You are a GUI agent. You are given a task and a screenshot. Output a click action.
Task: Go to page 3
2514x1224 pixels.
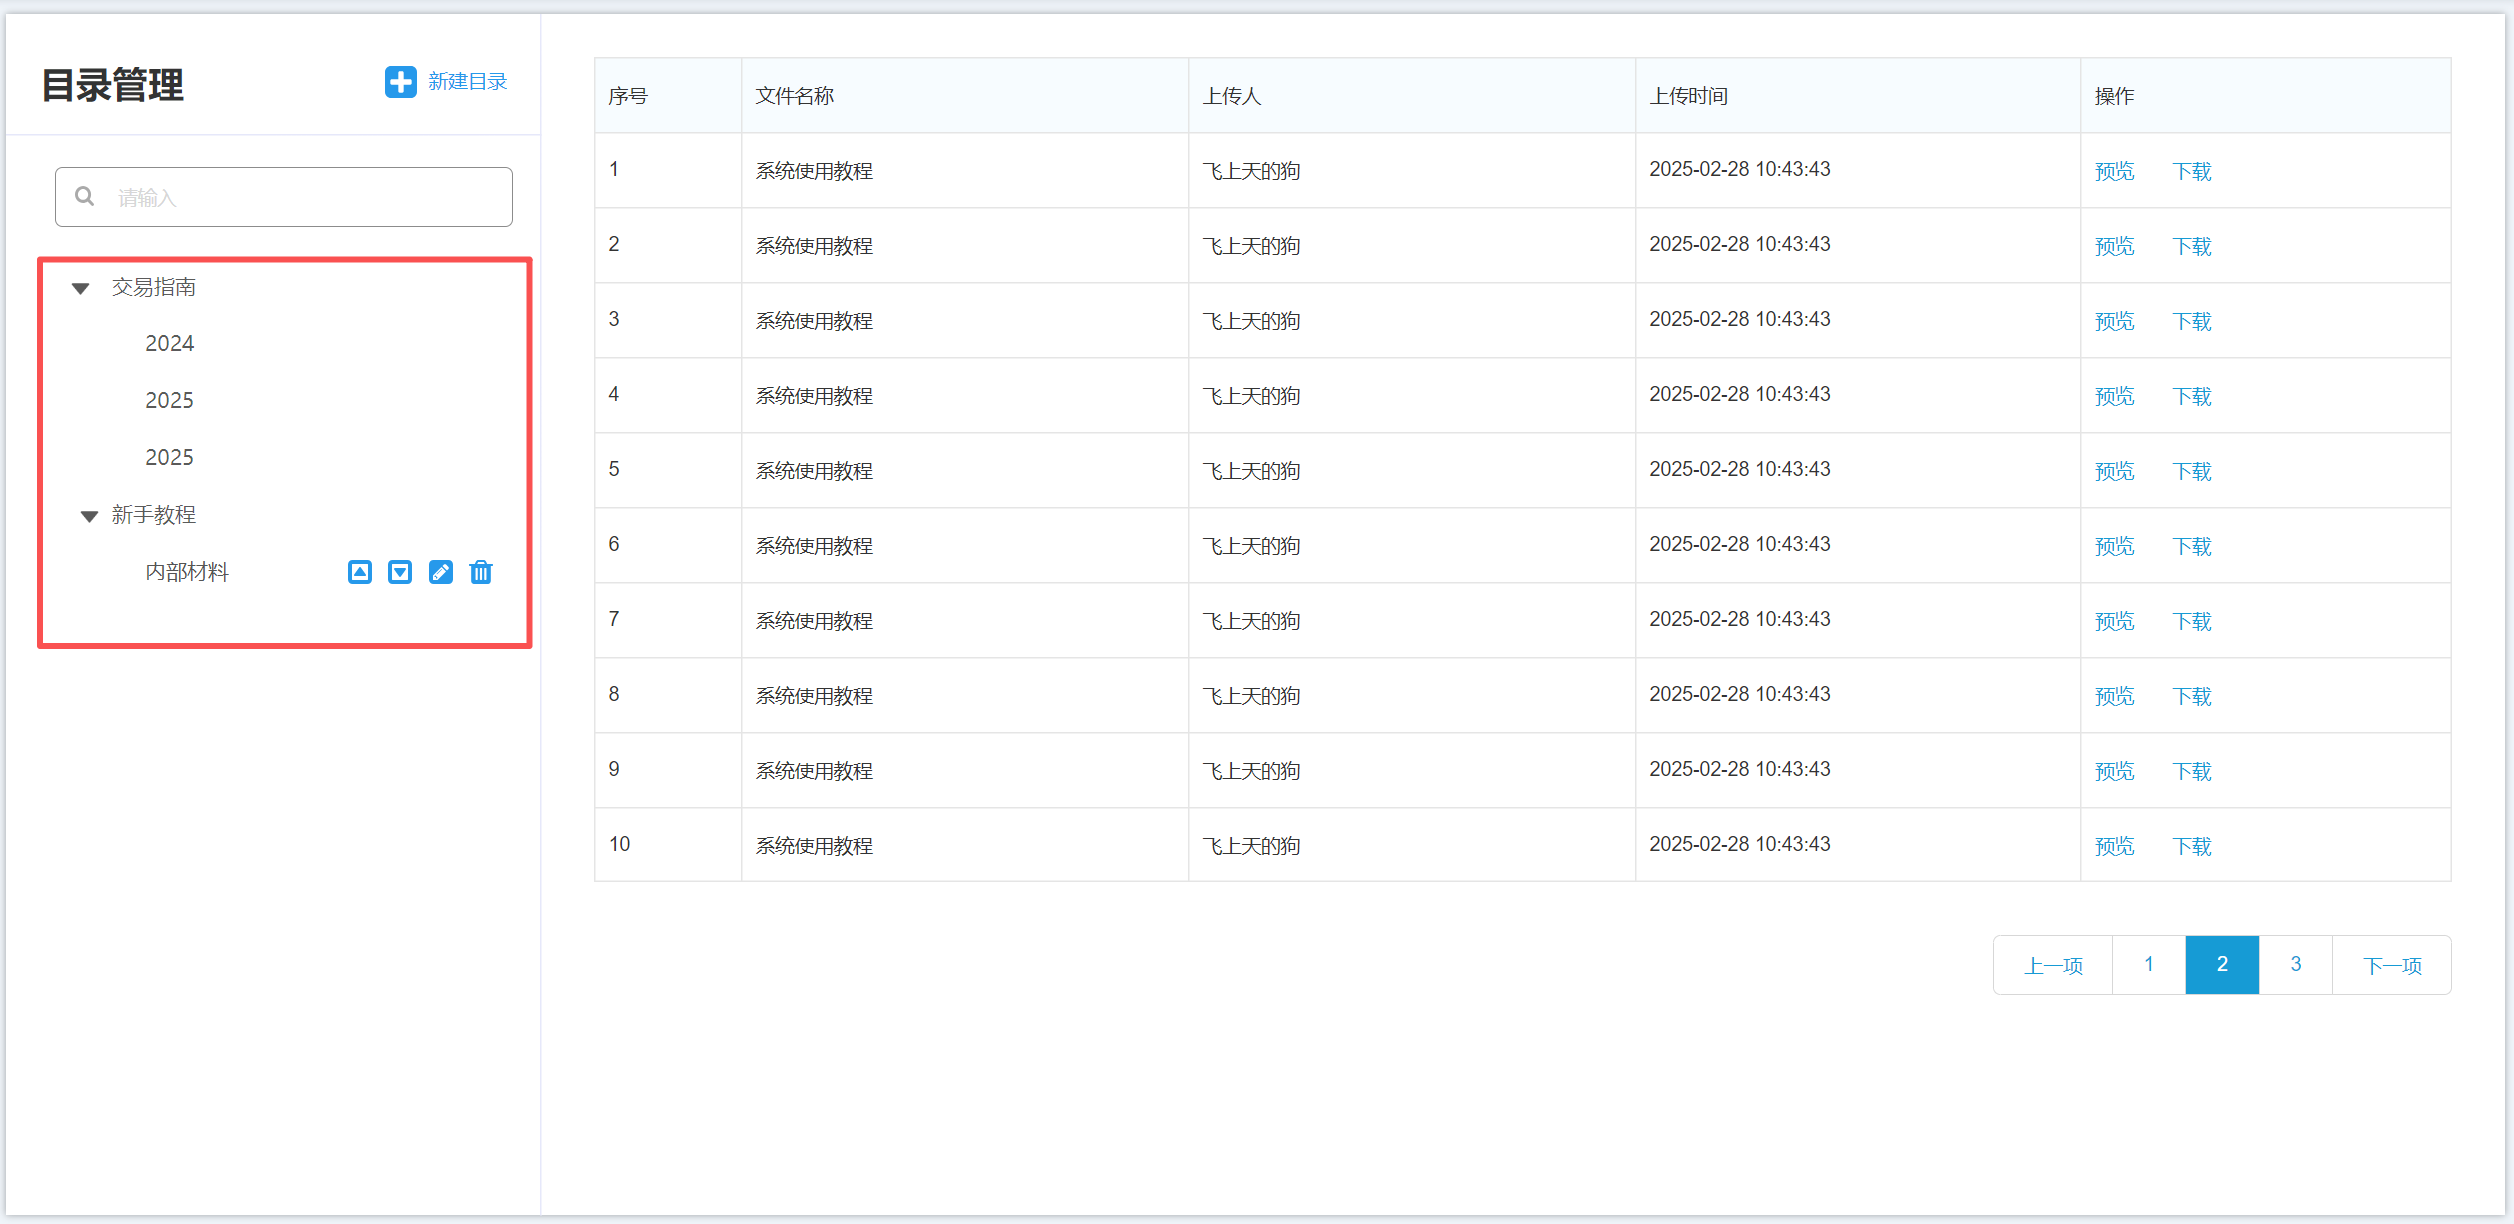tap(2295, 965)
